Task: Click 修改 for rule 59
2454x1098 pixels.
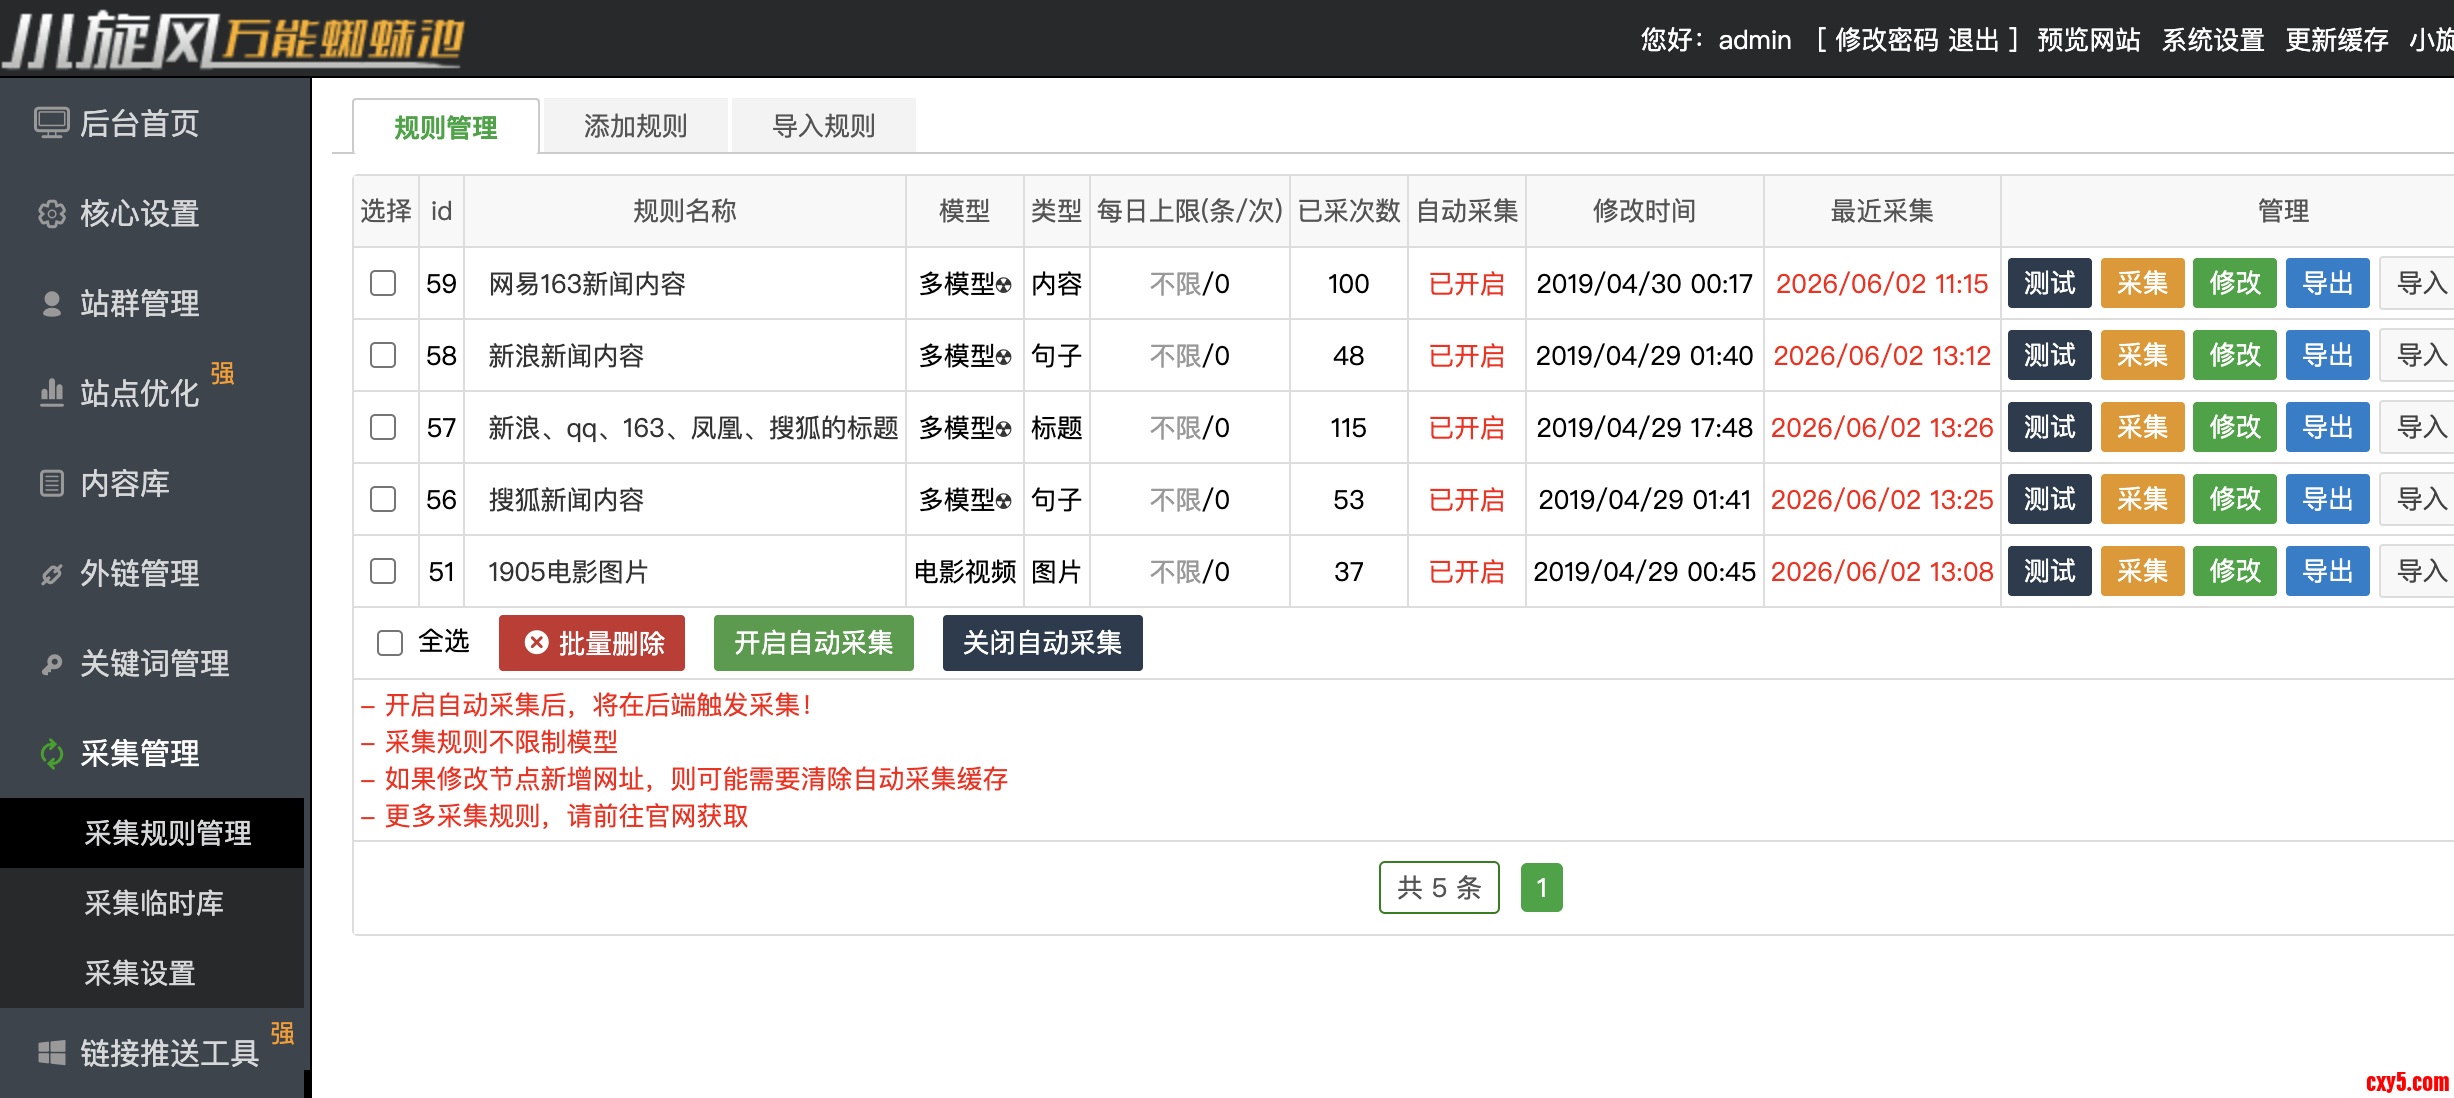Action: point(2235,283)
